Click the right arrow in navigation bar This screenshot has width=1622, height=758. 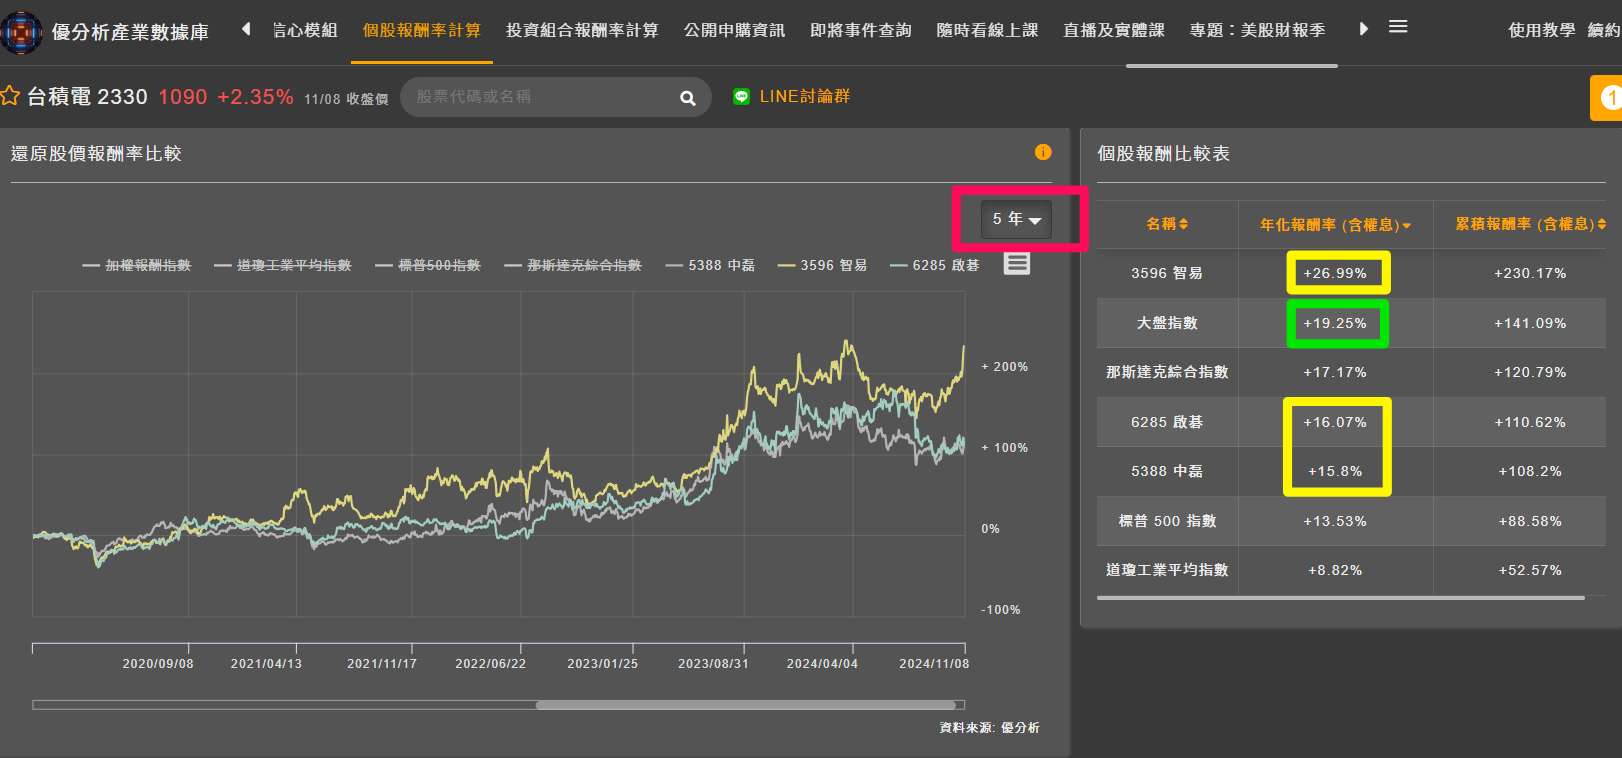[1363, 29]
